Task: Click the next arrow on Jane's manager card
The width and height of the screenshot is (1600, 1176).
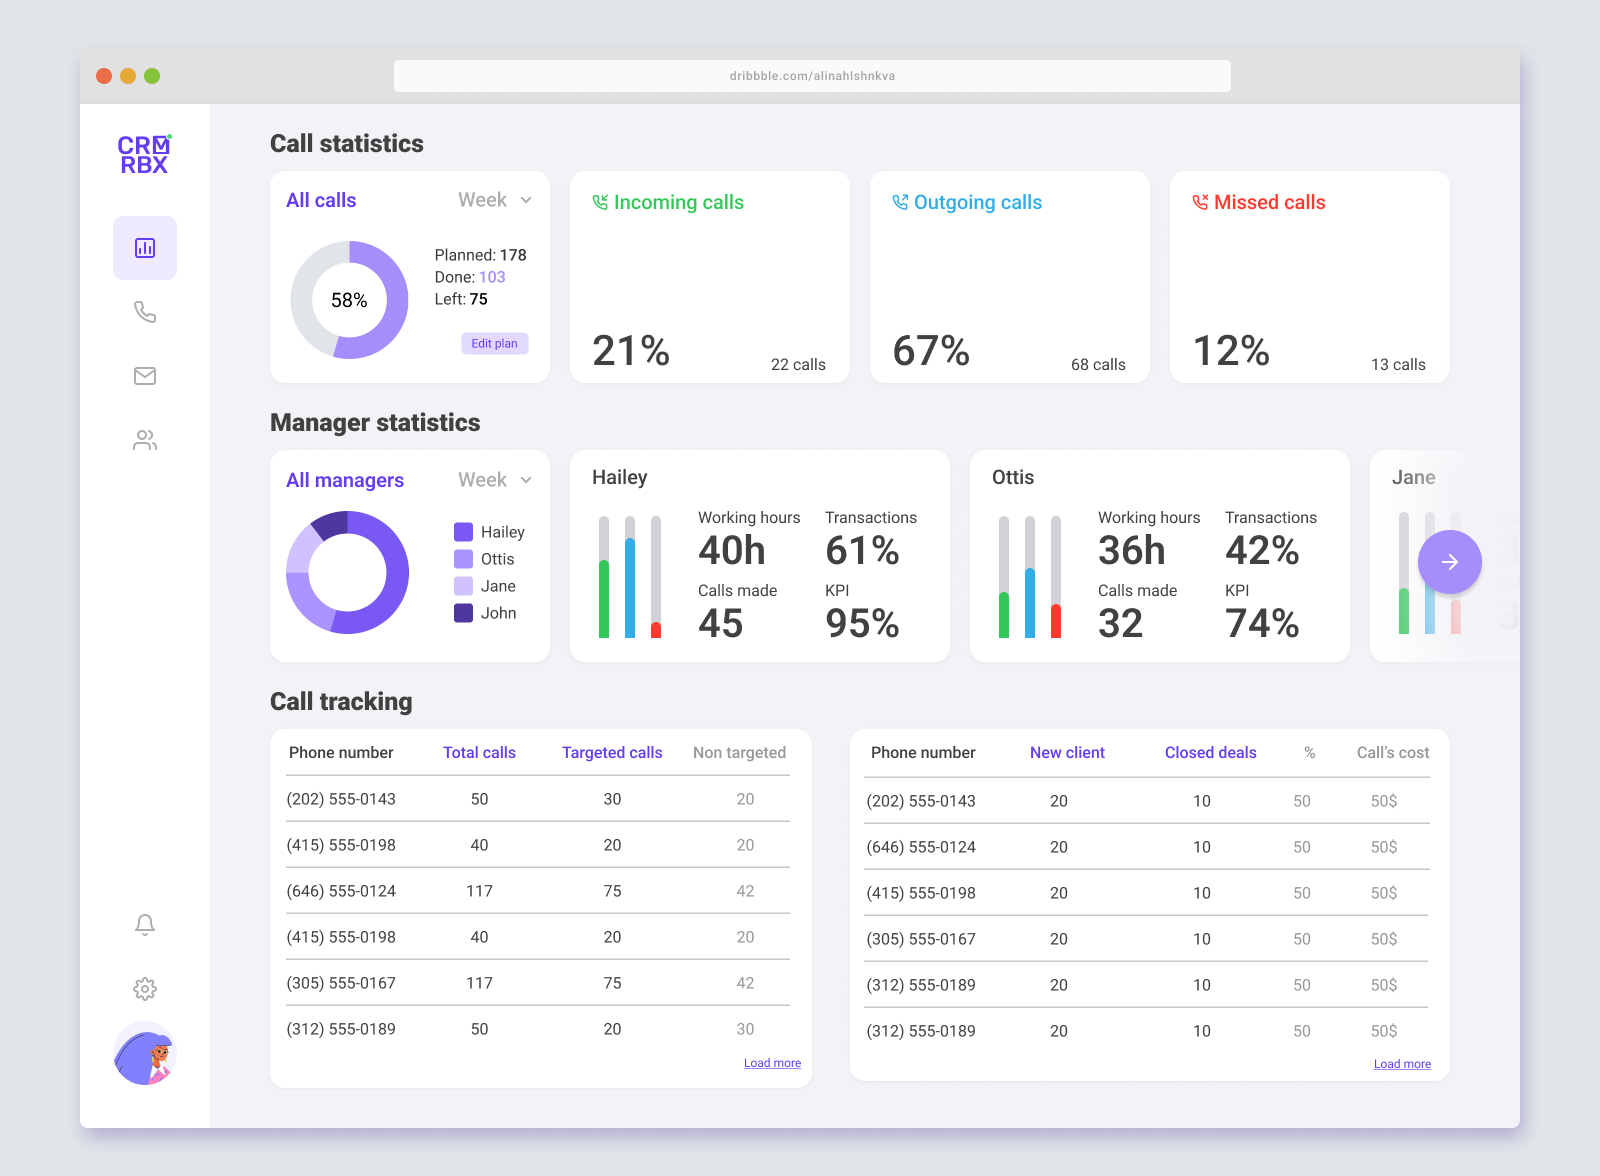Action: (x=1449, y=562)
